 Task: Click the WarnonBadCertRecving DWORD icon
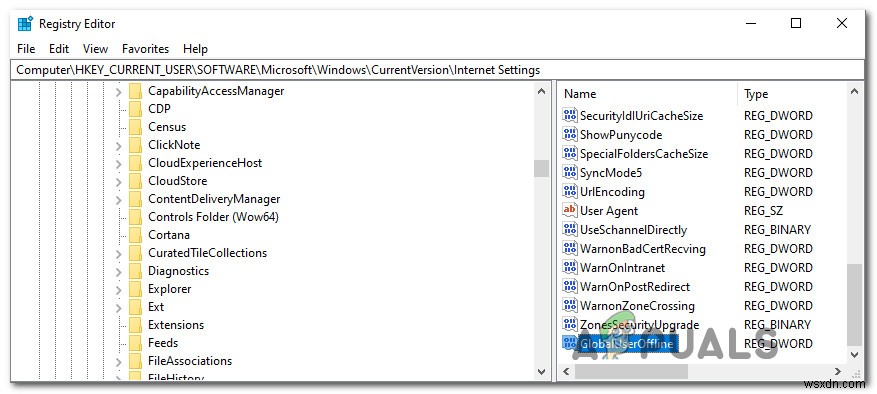570,248
